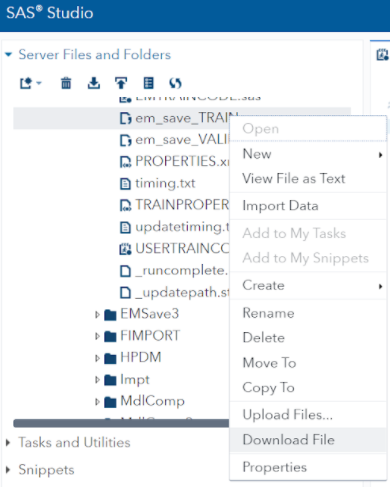390x487 pixels.
Task: Expand the Tasks and Utilities section
Action: [8, 442]
